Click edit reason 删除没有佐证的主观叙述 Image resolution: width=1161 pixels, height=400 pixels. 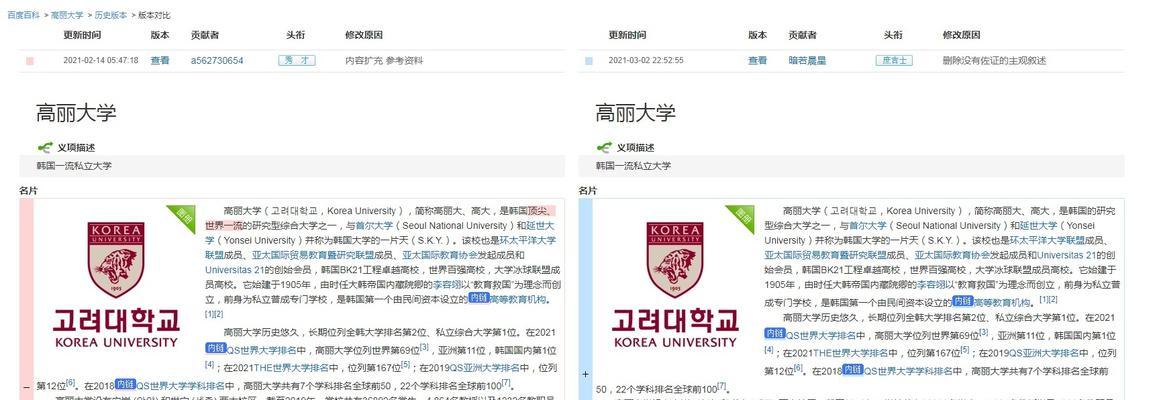(x=994, y=61)
